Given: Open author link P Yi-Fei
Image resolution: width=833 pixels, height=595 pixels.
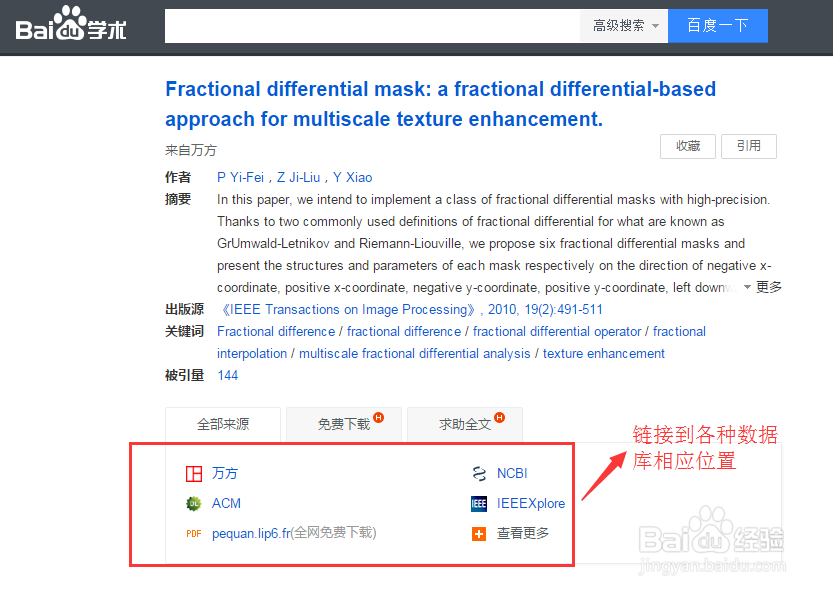Looking at the screenshot, I should (243, 177).
